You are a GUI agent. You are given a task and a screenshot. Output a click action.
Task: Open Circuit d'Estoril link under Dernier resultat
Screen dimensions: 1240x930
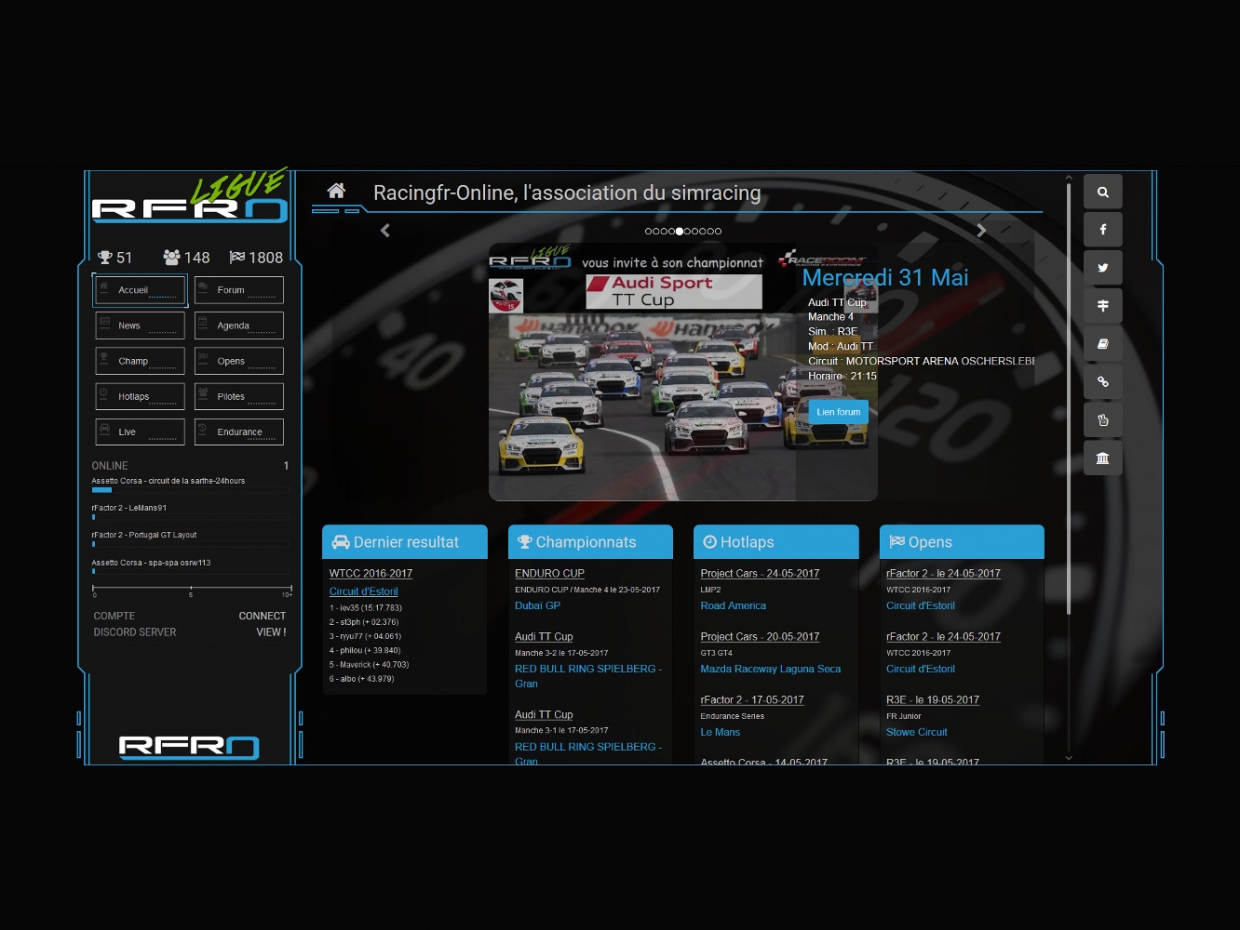363,592
